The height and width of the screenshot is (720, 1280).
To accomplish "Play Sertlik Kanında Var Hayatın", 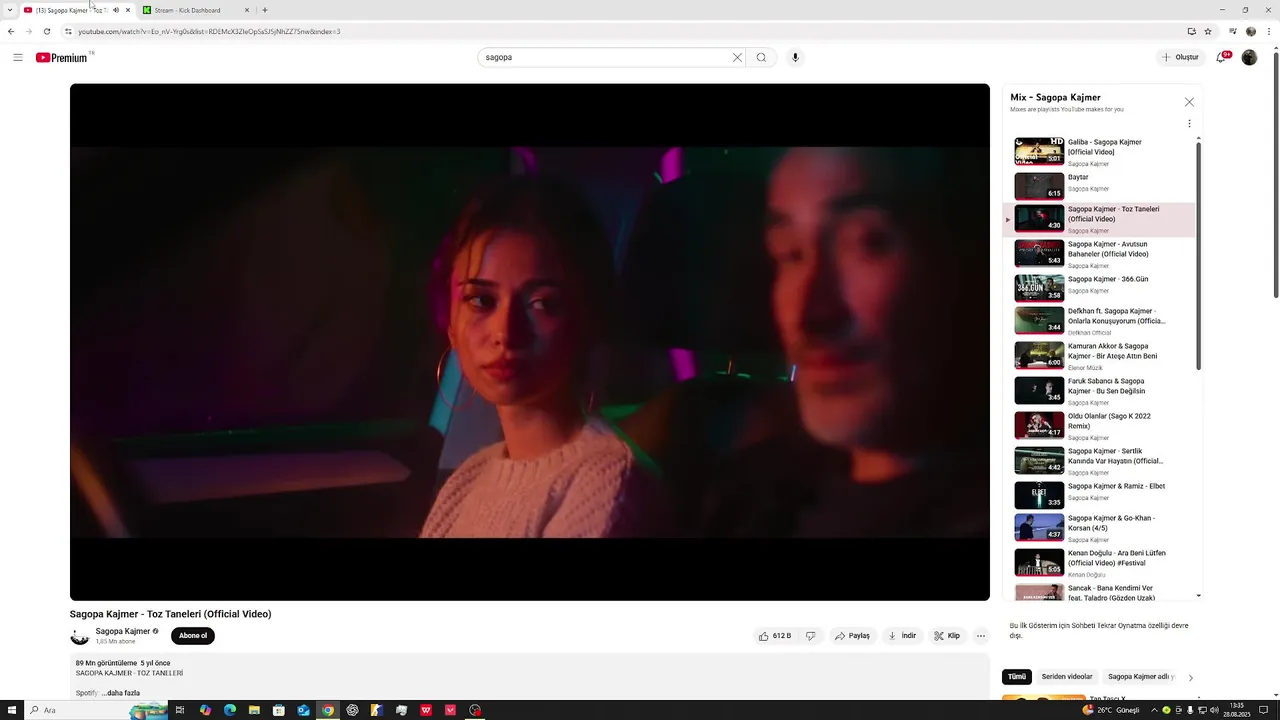I will 1100,461.
